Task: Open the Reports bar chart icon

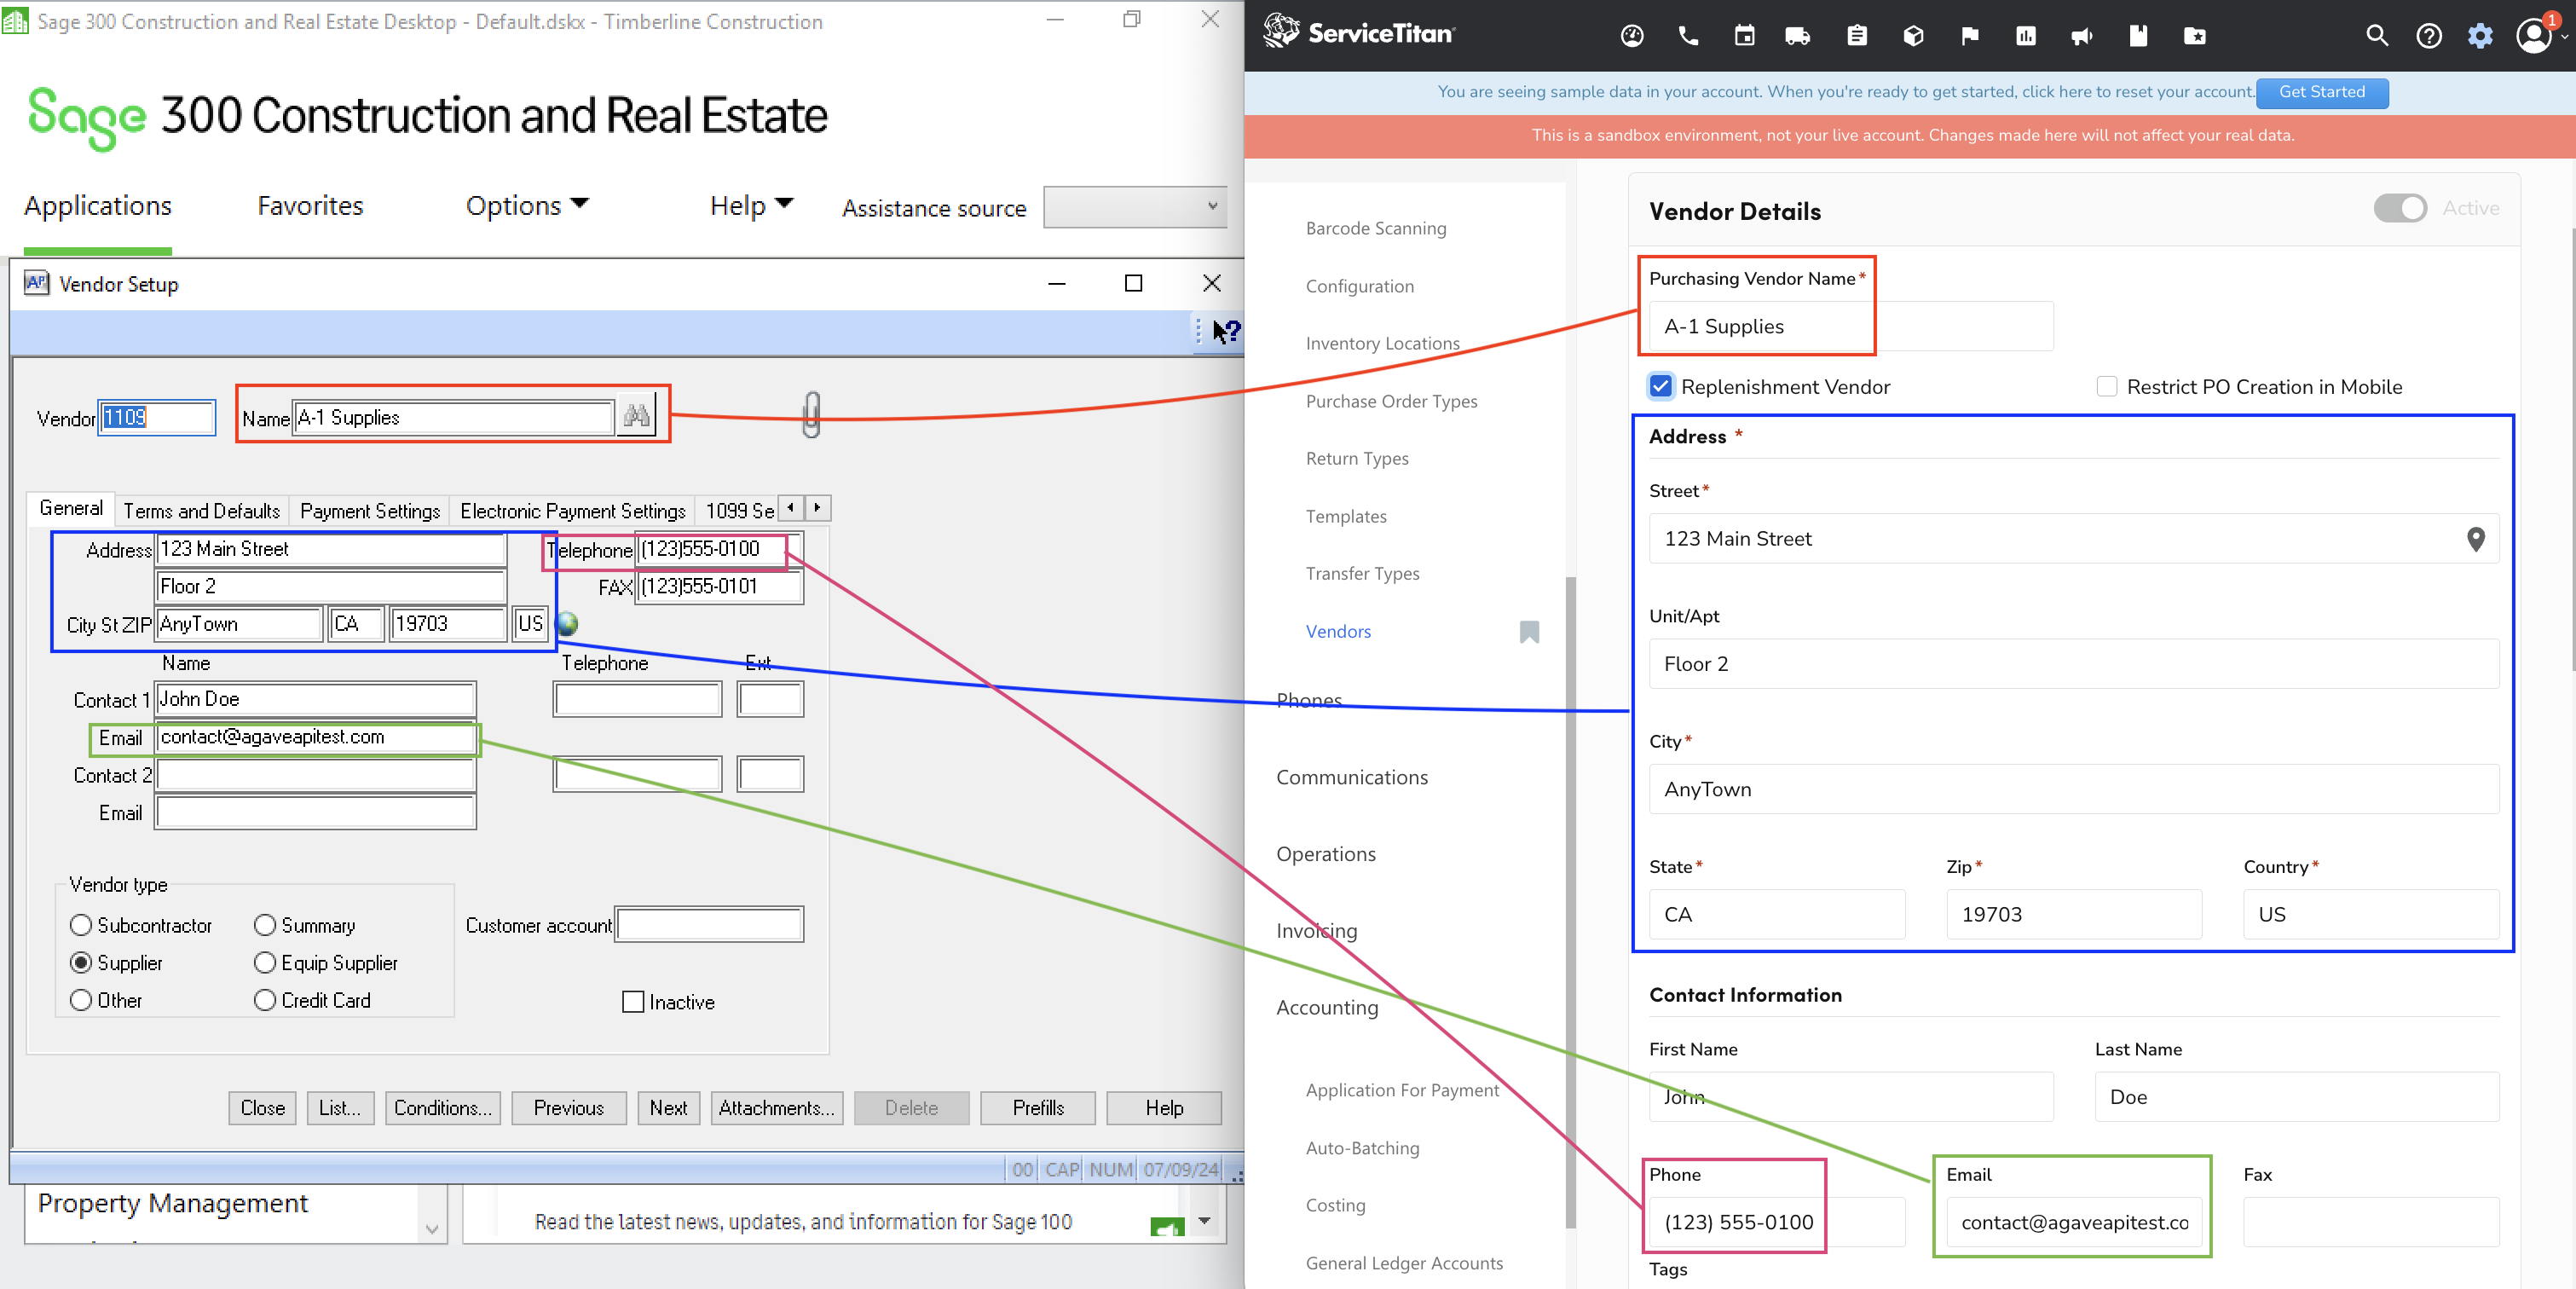Action: (x=2026, y=36)
